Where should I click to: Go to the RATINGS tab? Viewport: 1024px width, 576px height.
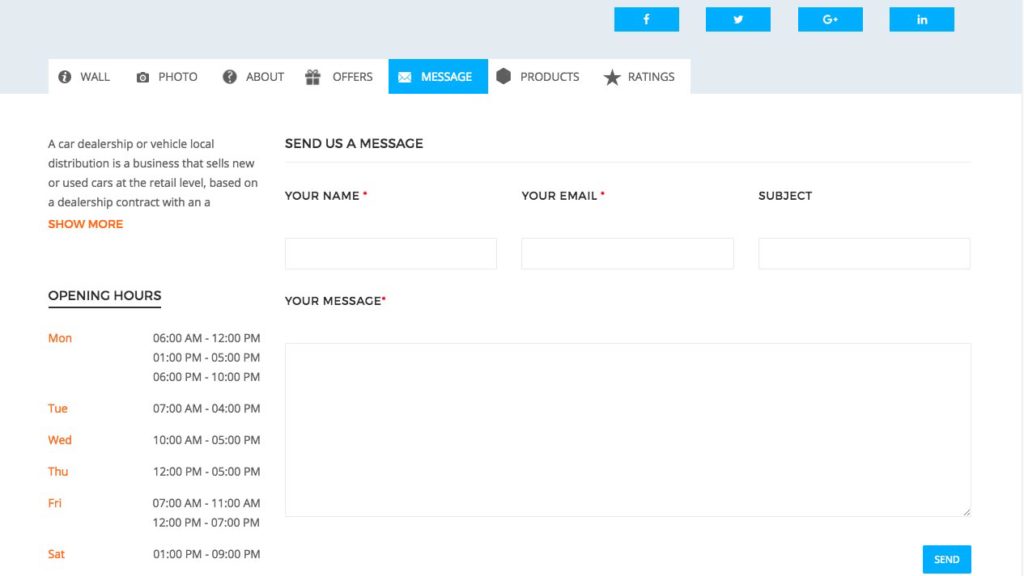(x=641, y=76)
